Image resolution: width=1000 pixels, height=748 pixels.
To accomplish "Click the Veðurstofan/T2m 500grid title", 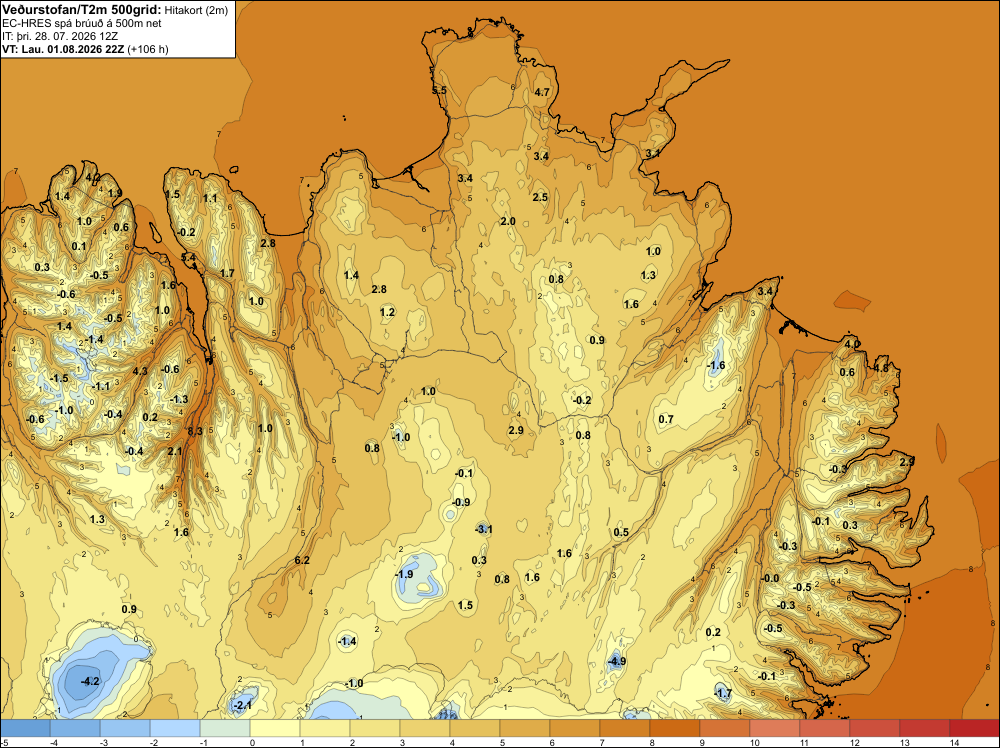I will click(x=82, y=9).
